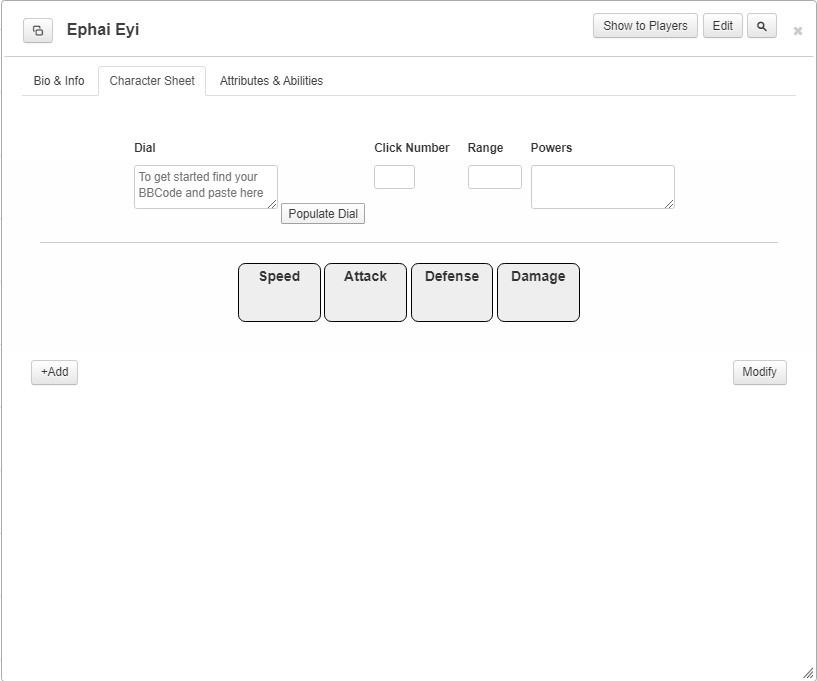
Task: Focus the Click Number input field
Action: tap(394, 177)
